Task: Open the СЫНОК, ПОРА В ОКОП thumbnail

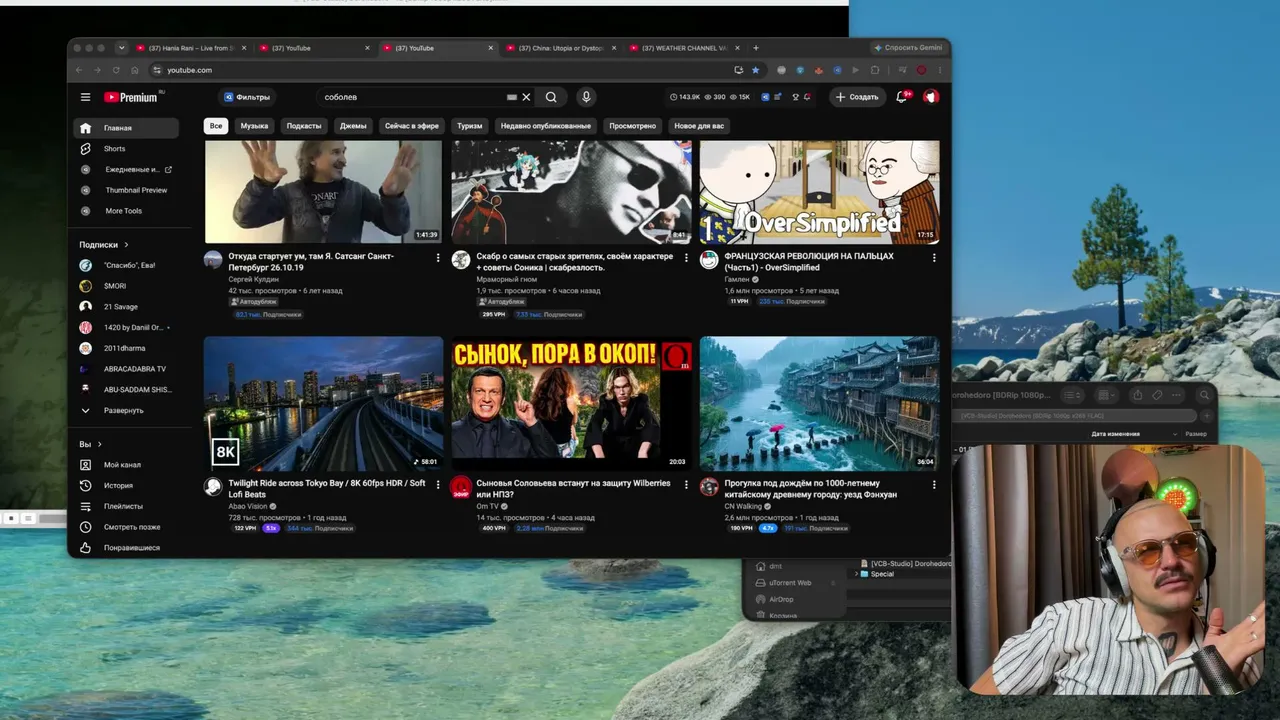Action: (x=571, y=403)
